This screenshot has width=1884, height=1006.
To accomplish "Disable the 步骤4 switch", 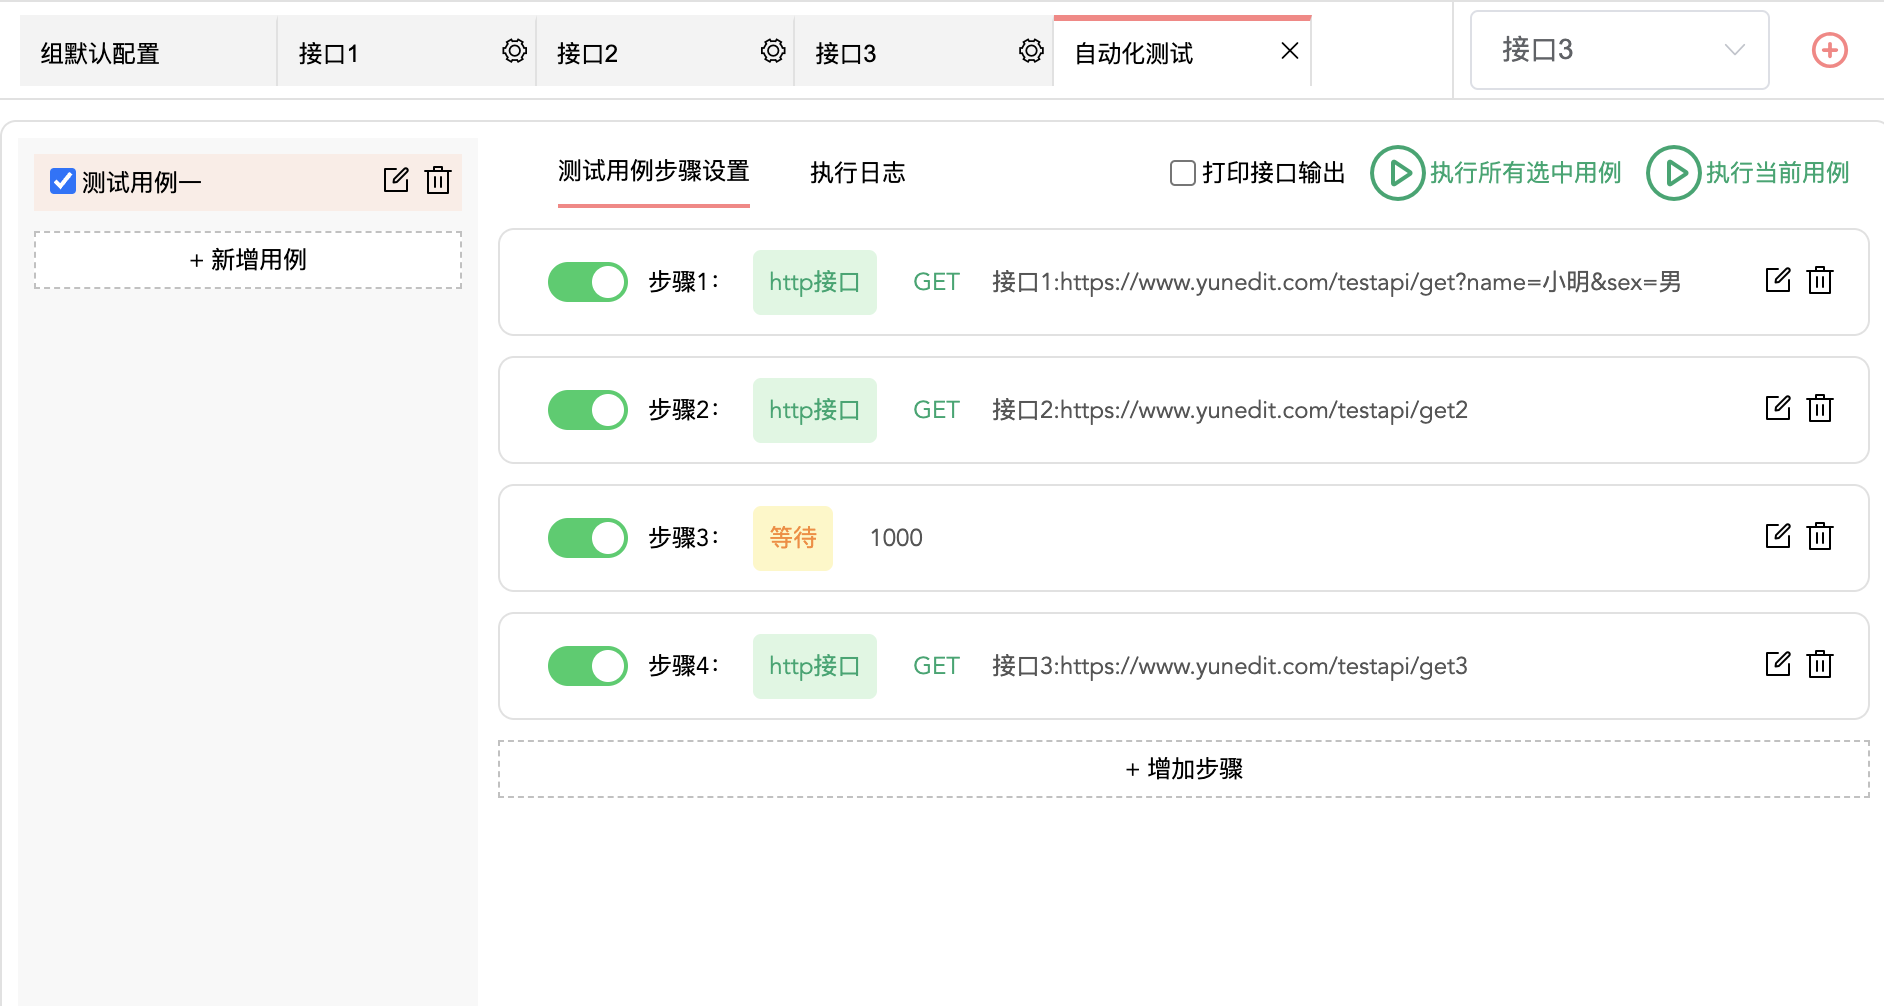I will click(588, 666).
